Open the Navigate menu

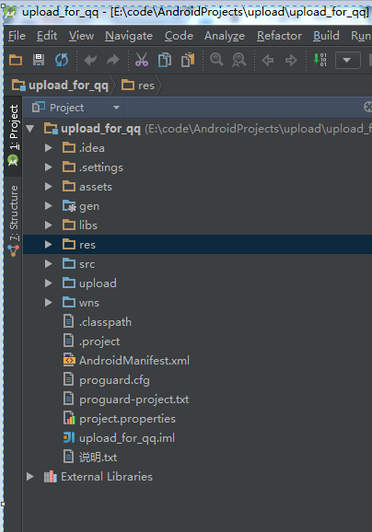point(129,36)
